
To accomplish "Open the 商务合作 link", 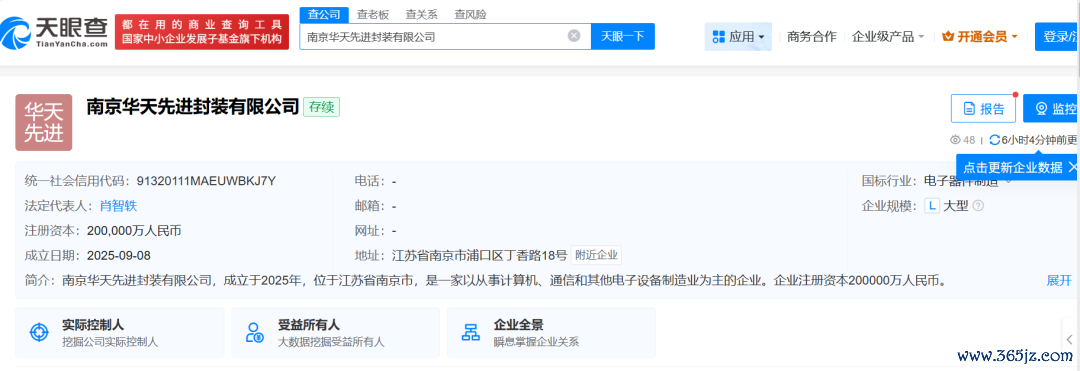I will [x=811, y=36].
